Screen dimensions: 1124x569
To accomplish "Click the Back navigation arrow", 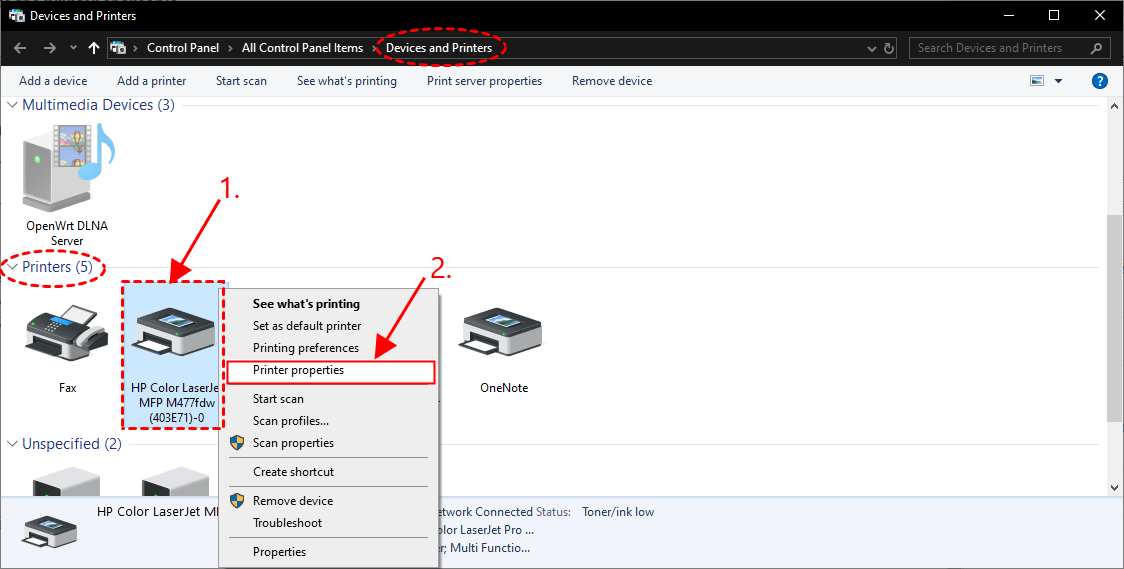I will pyautogui.click(x=20, y=48).
